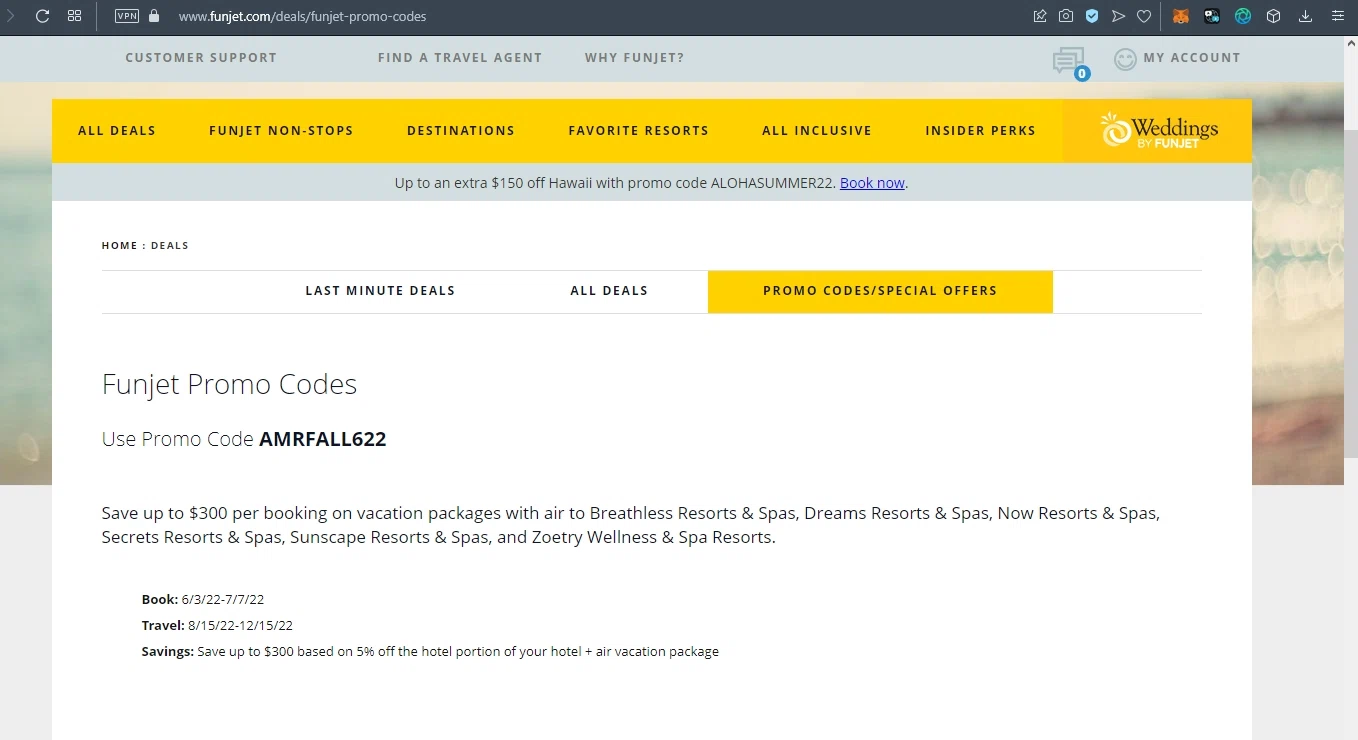
Task: Reload the page with the refresh icon
Action: click(x=42, y=16)
